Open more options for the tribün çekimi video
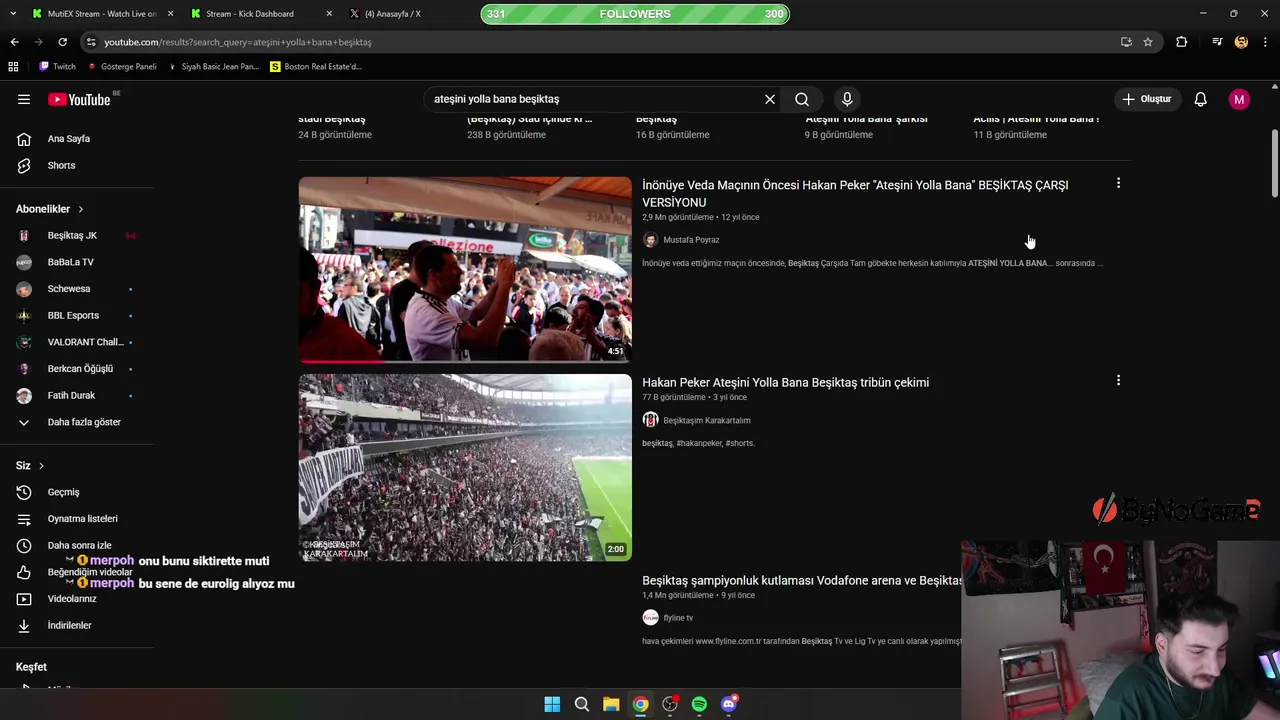The width and height of the screenshot is (1280, 720). (1118, 380)
